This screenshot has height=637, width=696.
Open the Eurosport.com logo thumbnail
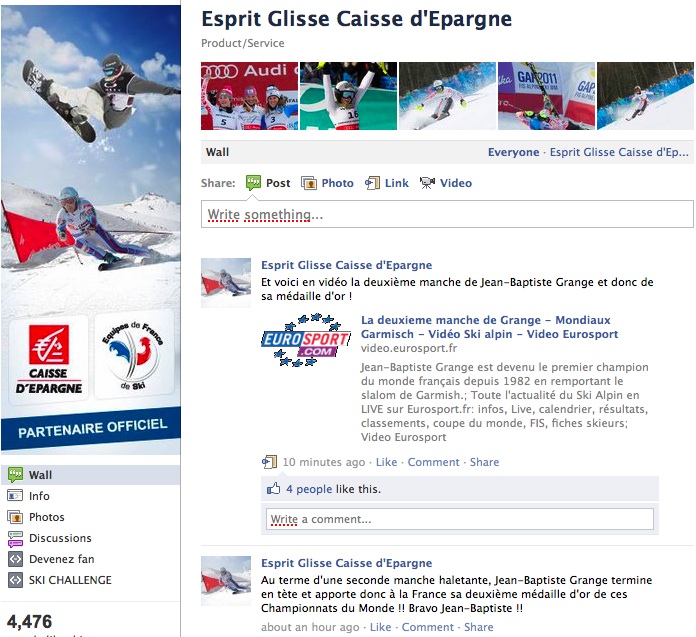click(x=306, y=340)
